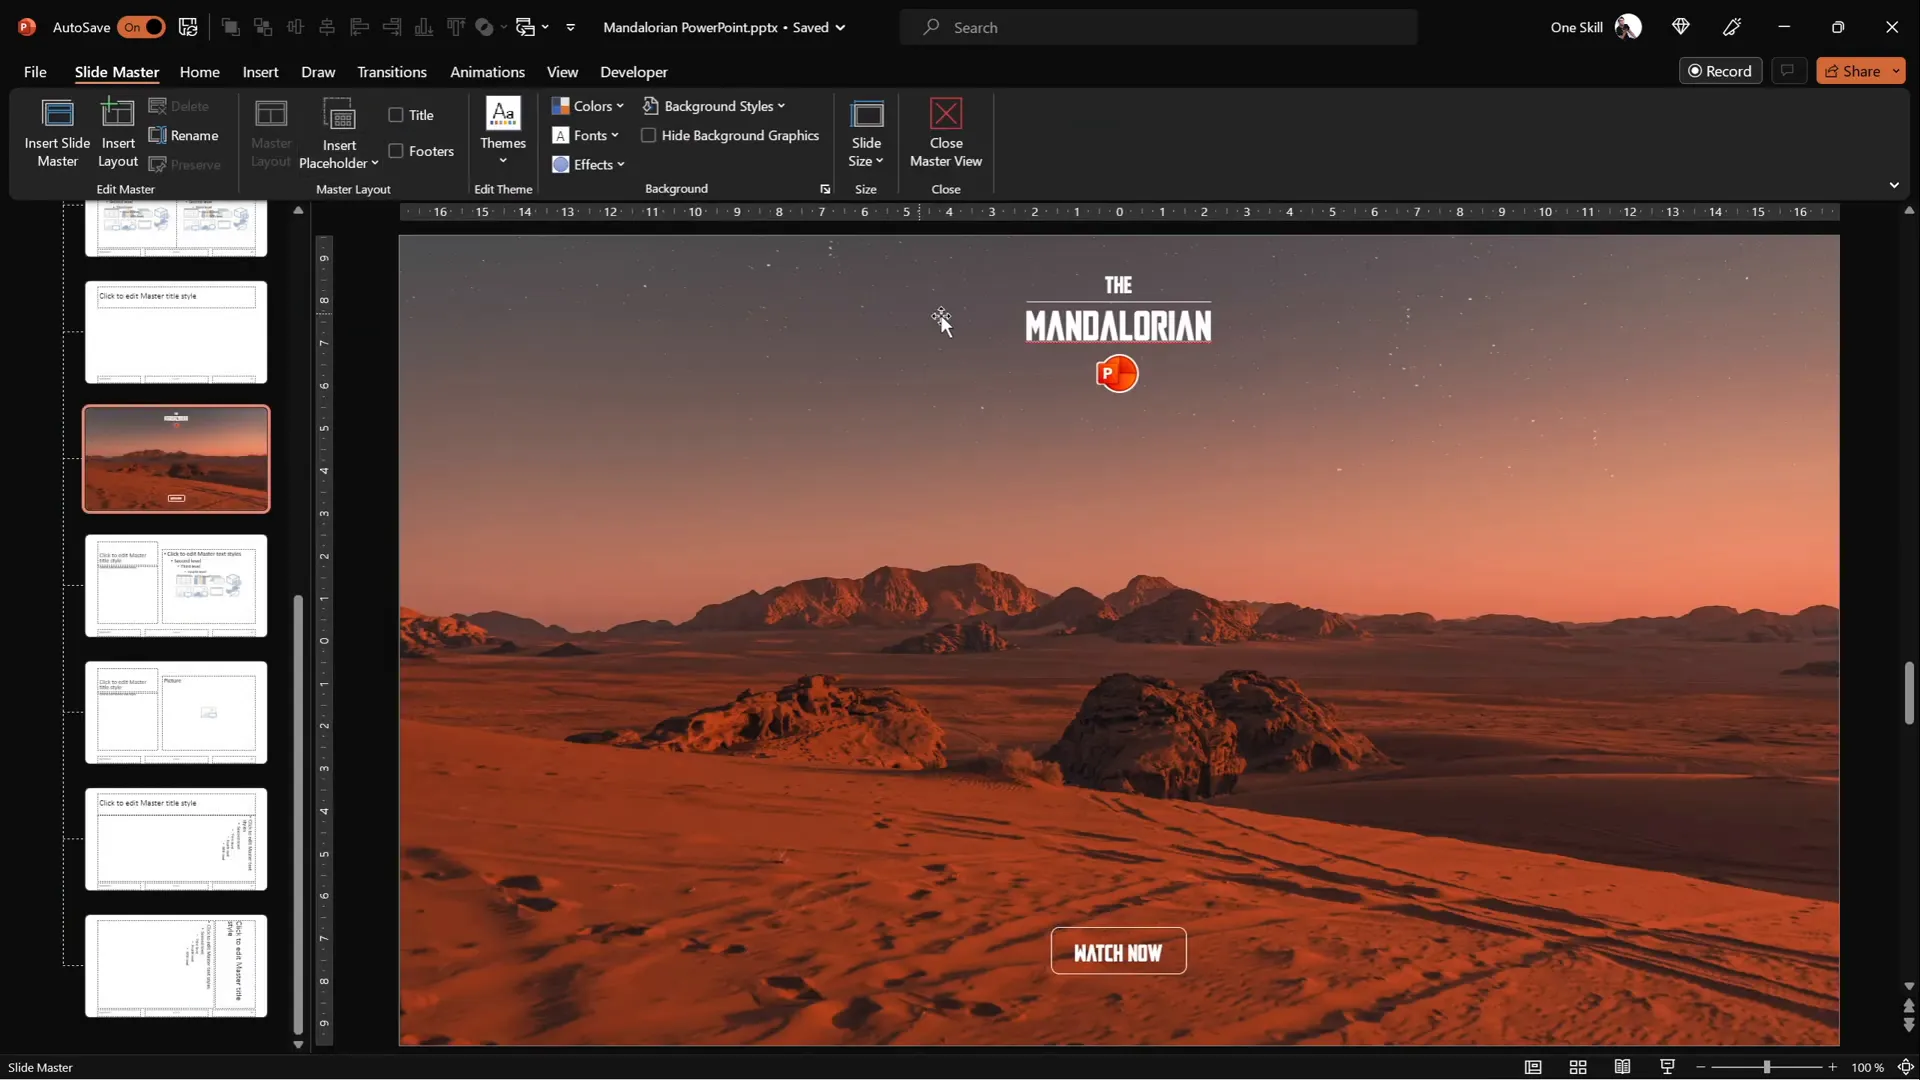Click the merge shapes icon in quick access toolbar
Image resolution: width=1920 pixels, height=1080 pixels.
pyautogui.click(x=485, y=27)
